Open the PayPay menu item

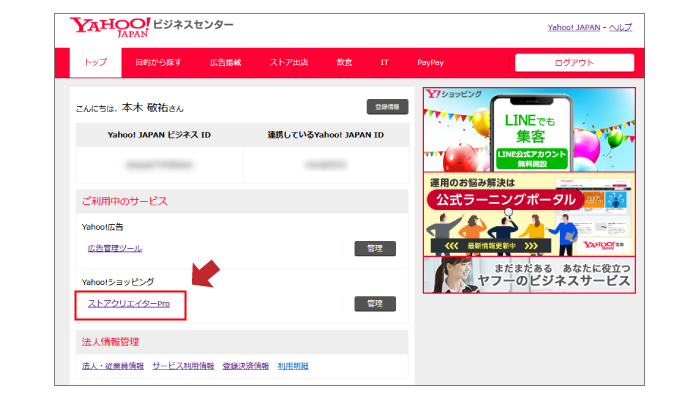(430, 62)
